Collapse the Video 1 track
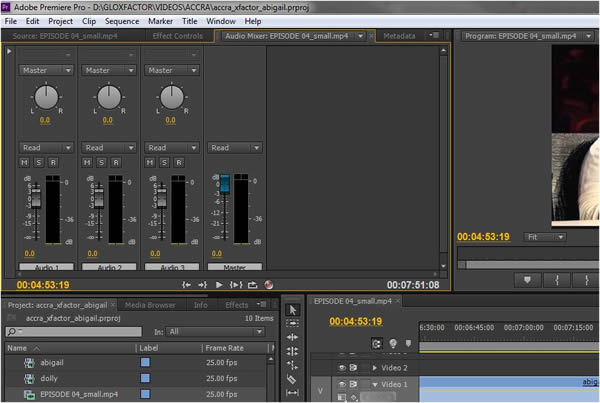This screenshot has width=600, height=403. 375,384
